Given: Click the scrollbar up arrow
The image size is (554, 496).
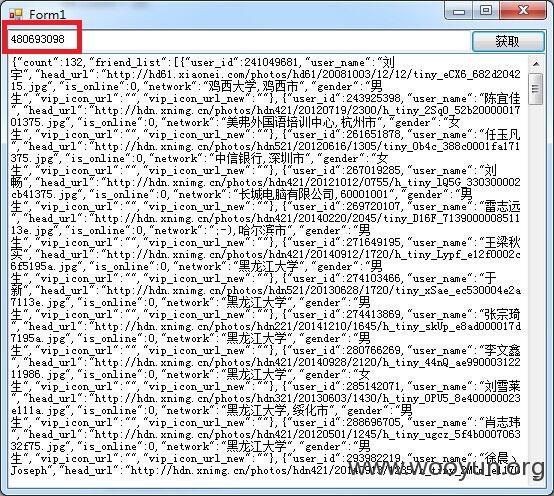Looking at the screenshot, I should tap(536, 64).
